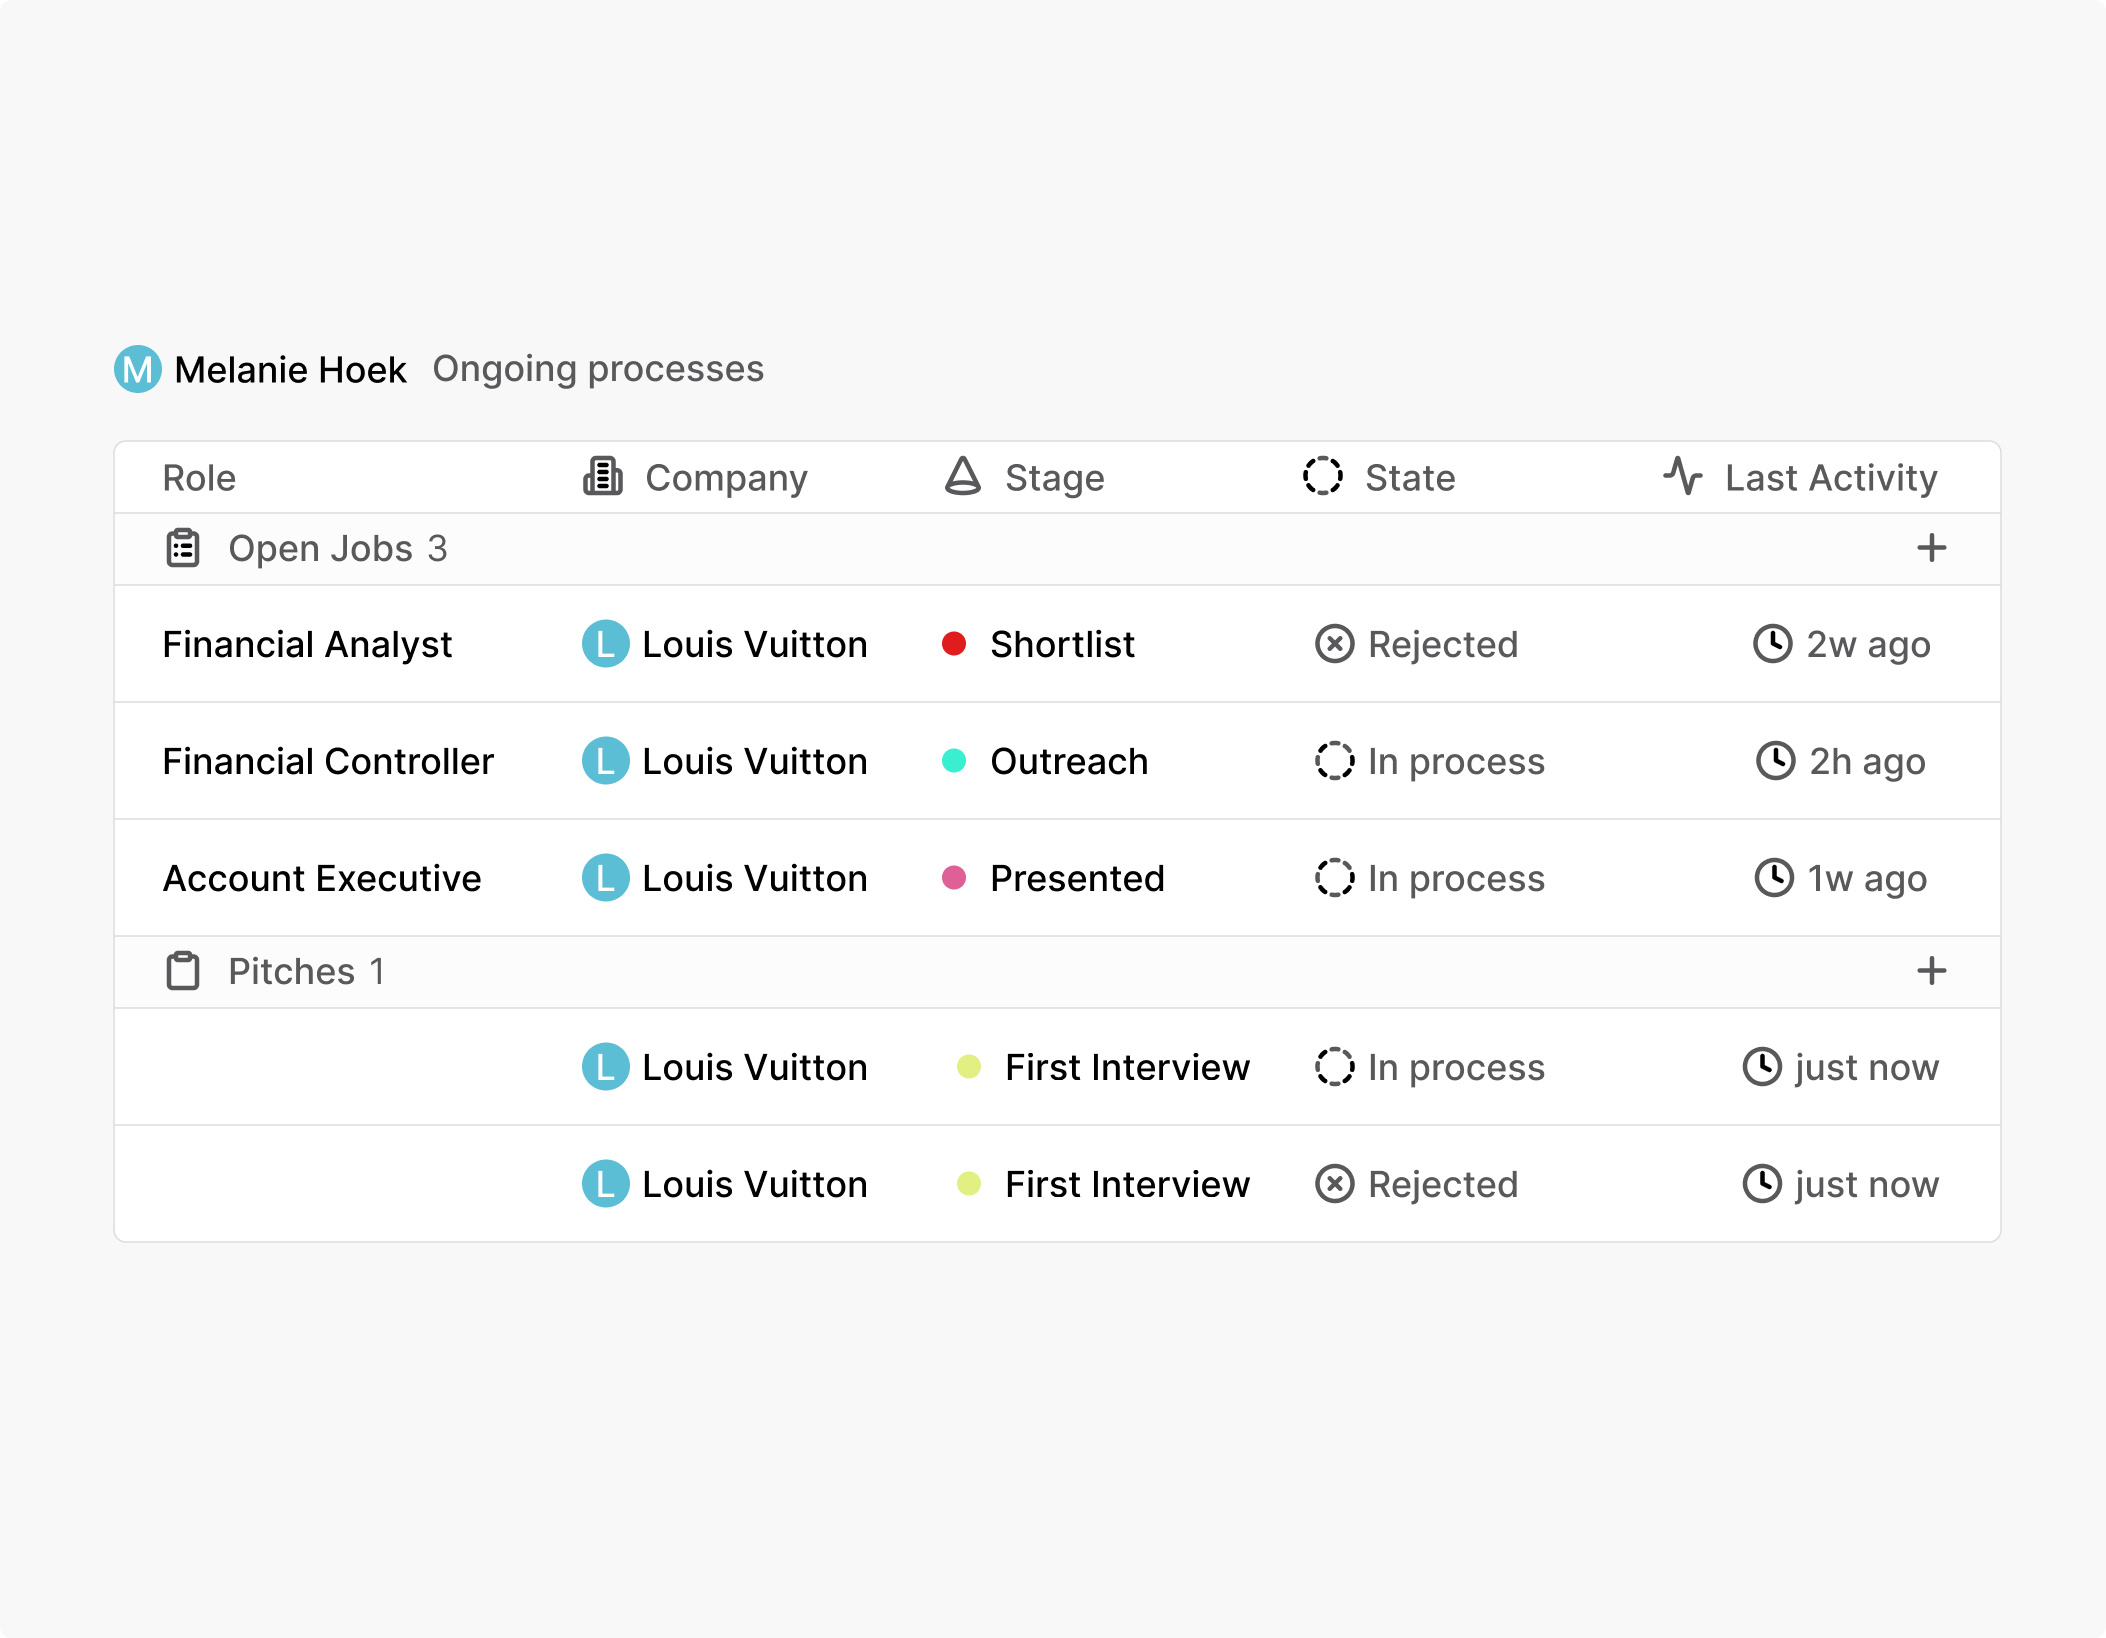Sort by the Last Activity column header
Screen dimensions: 2106x1638
[1830, 478]
